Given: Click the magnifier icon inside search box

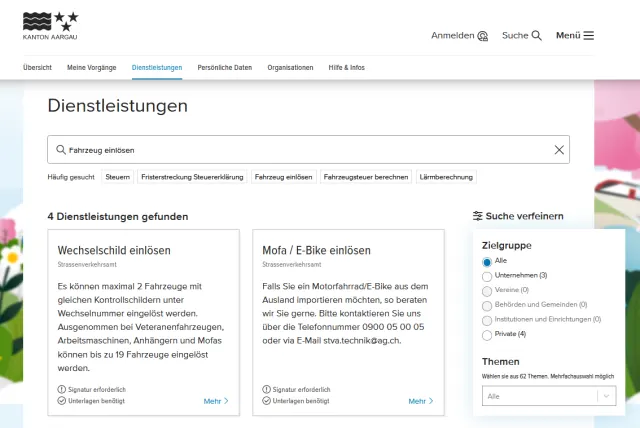Looking at the screenshot, I should (61, 150).
